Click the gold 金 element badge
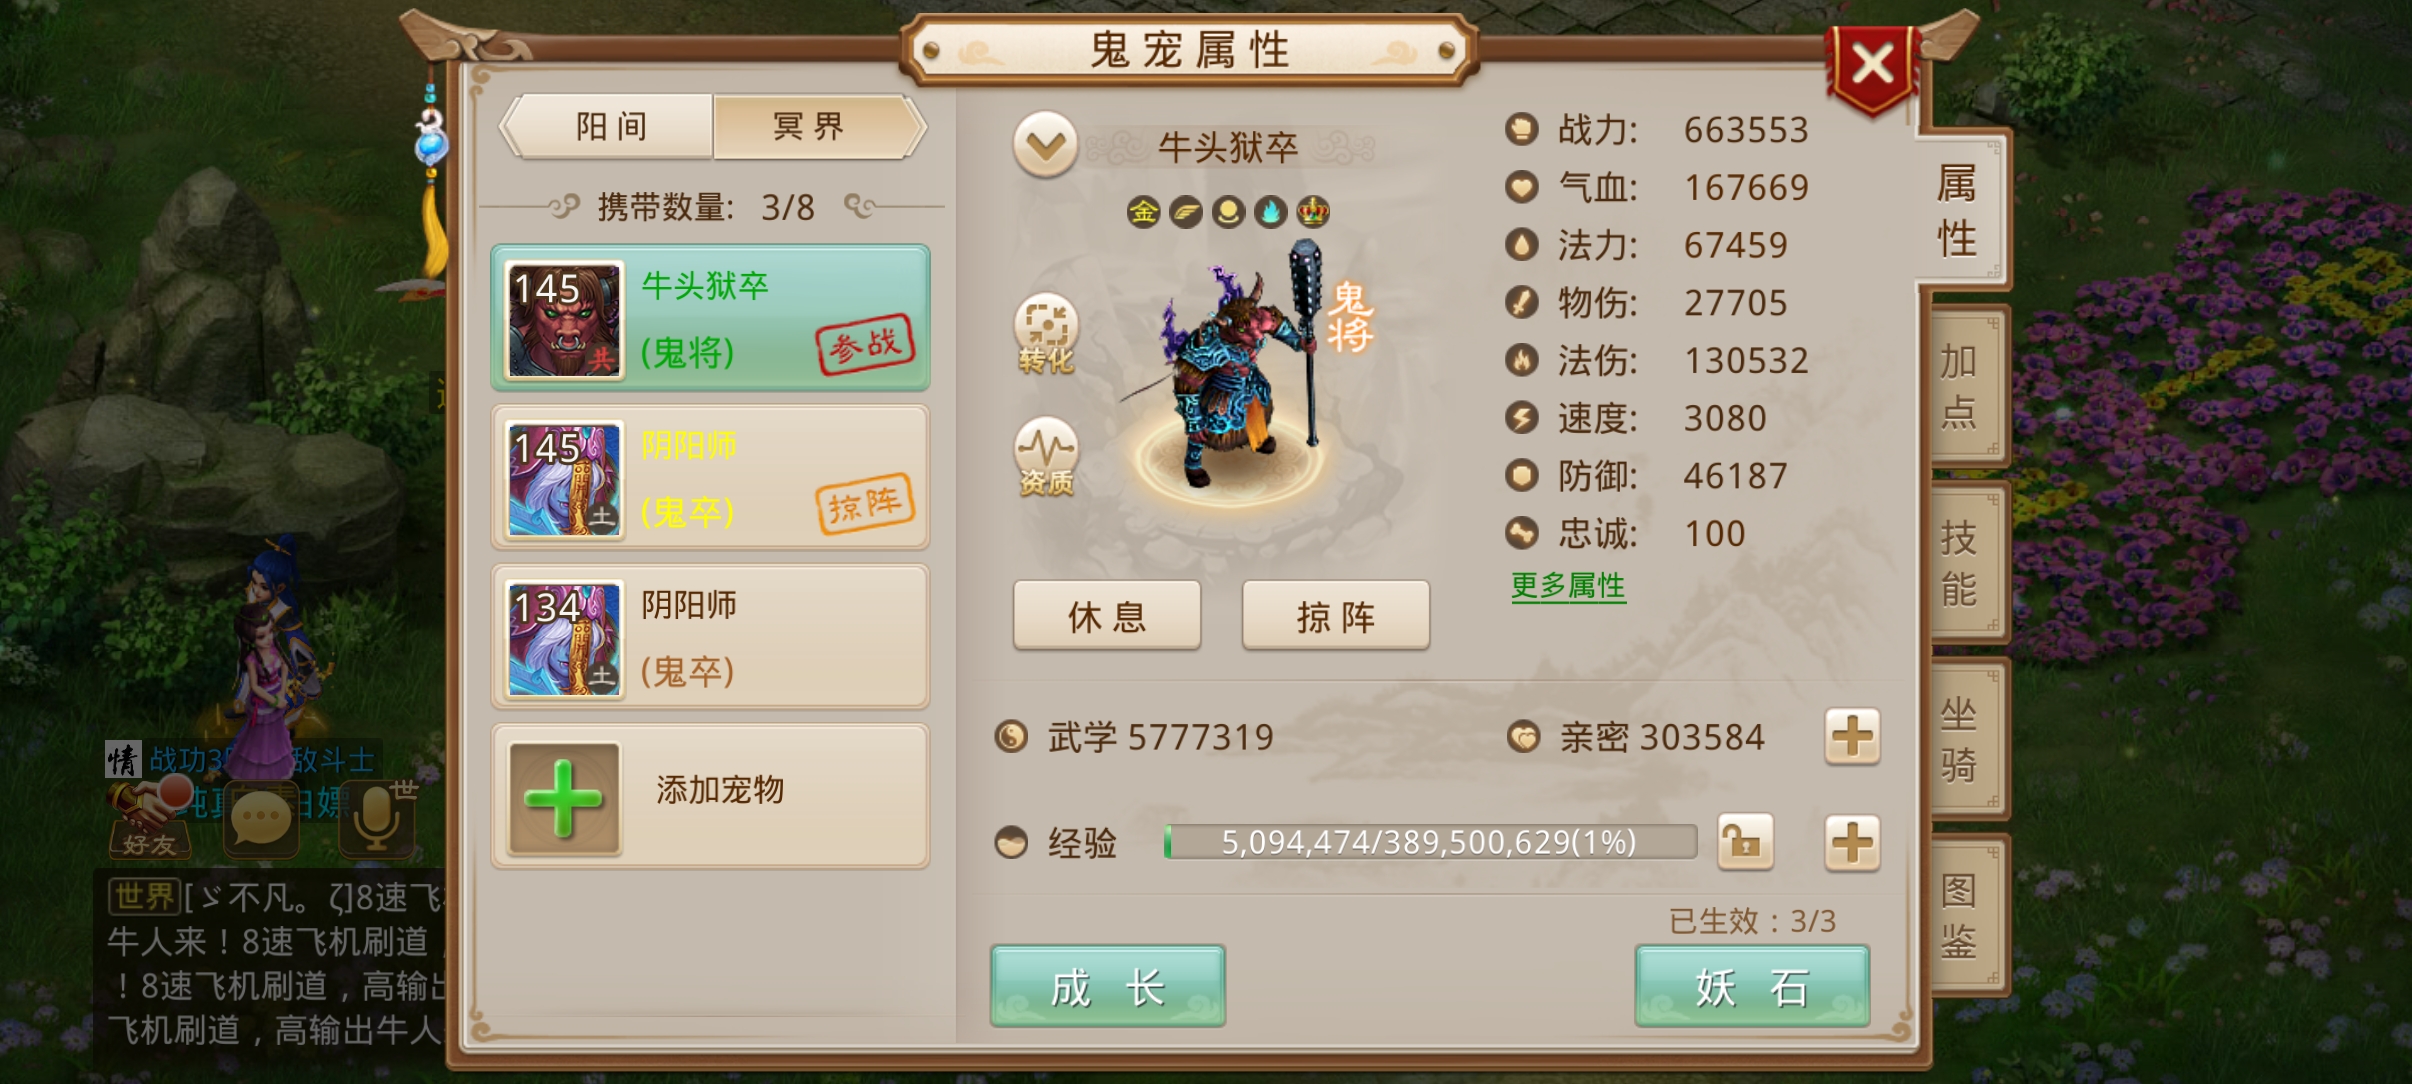 pyautogui.click(x=1143, y=212)
